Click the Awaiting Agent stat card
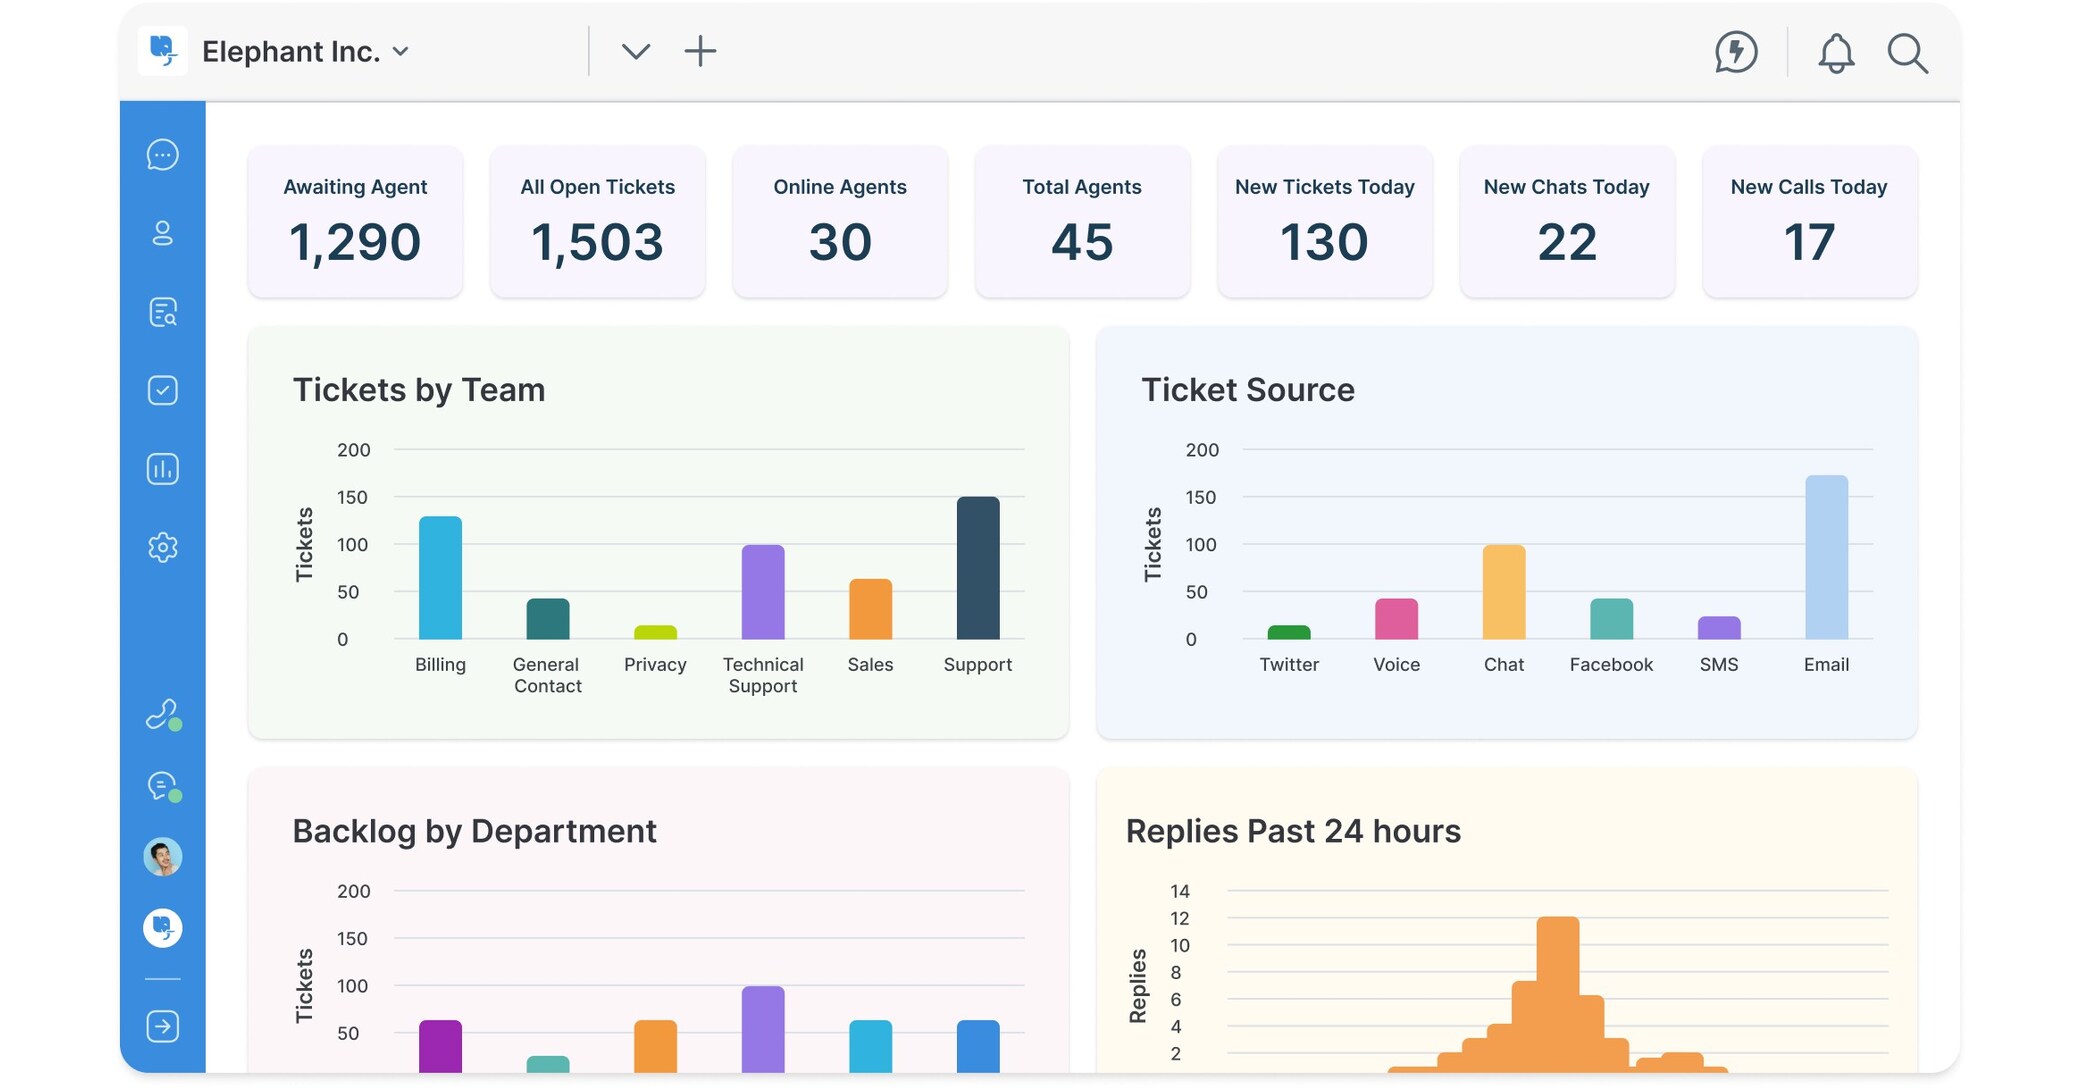The image size is (2080, 1089). click(355, 222)
